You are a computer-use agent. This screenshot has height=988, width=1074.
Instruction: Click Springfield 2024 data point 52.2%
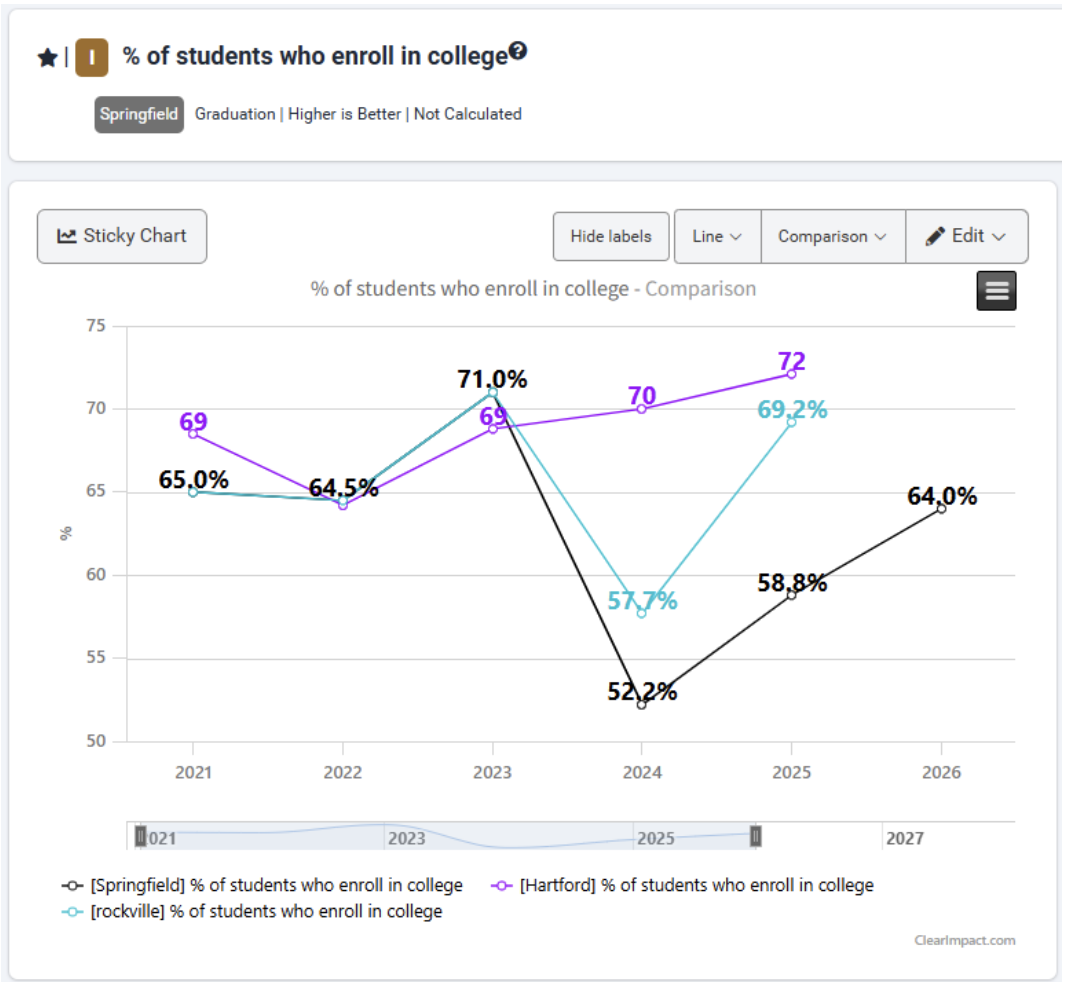point(642,704)
